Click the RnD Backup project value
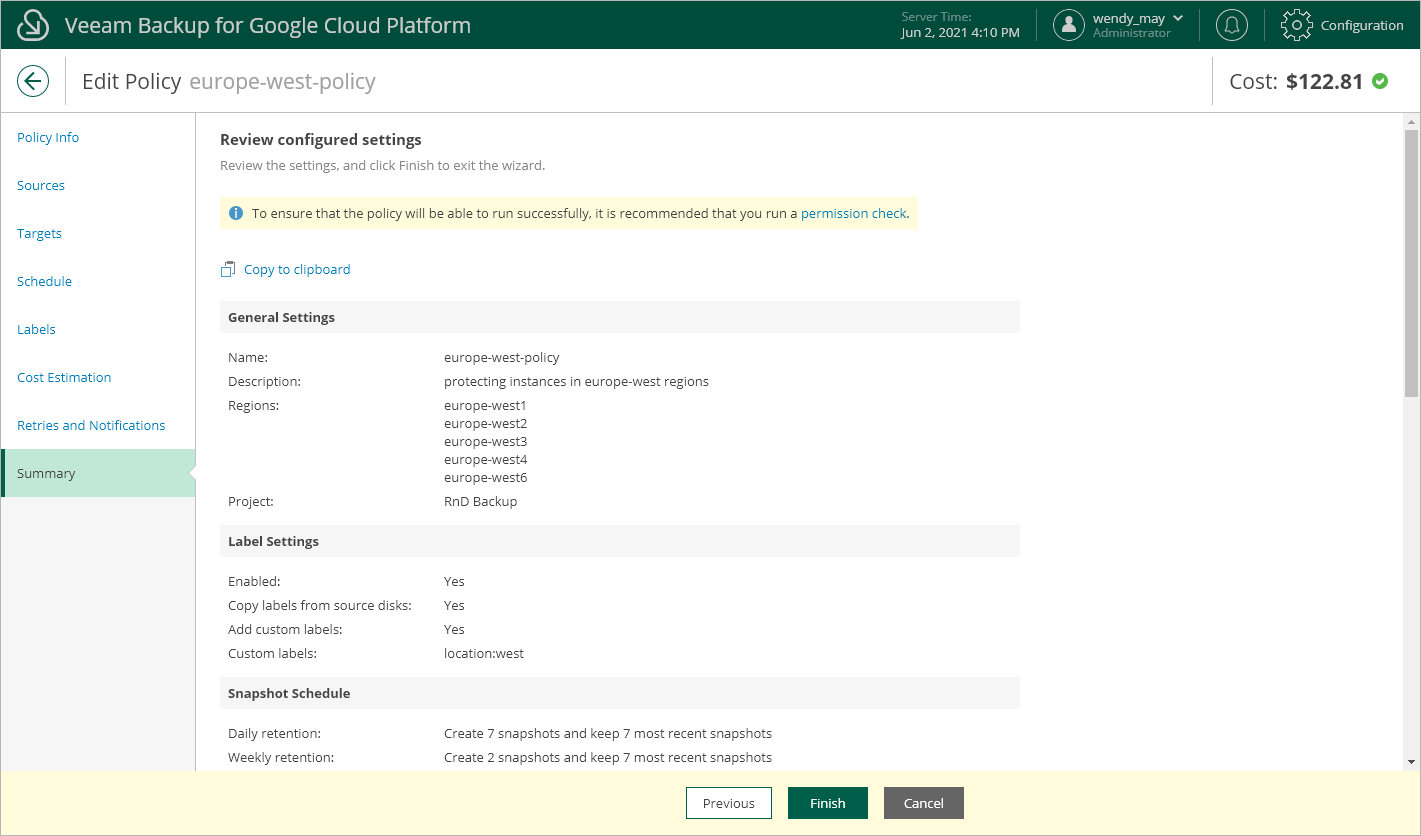Viewport: 1421px width, 836px height. (x=481, y=501)
